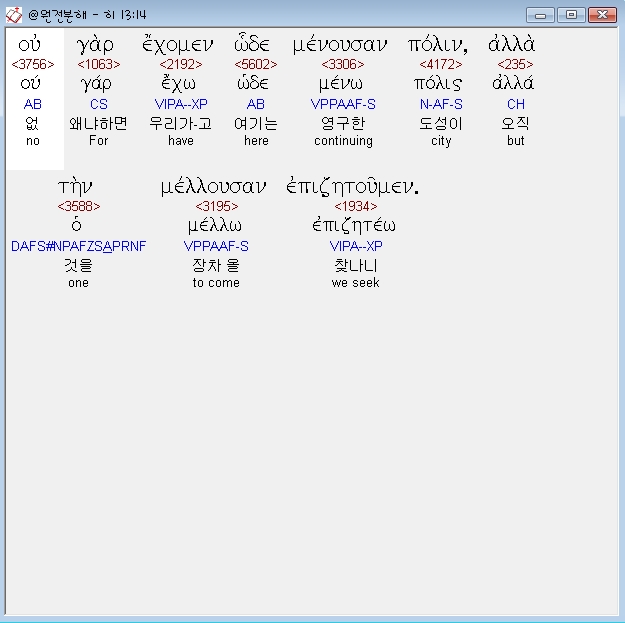Open Strong's number <5602>
This screenshot has width=625, height=623.
coord(256,64)
